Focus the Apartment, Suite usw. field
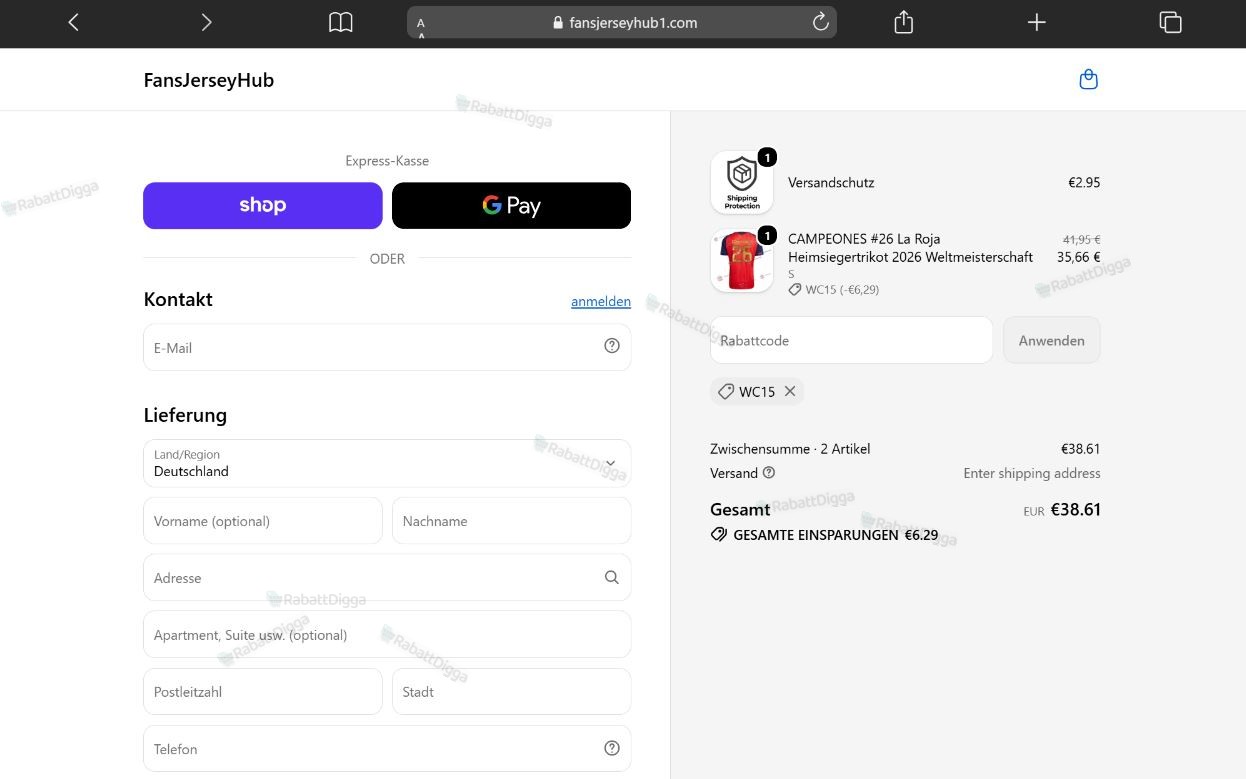The image size is (1246, 779). (387, 635)
